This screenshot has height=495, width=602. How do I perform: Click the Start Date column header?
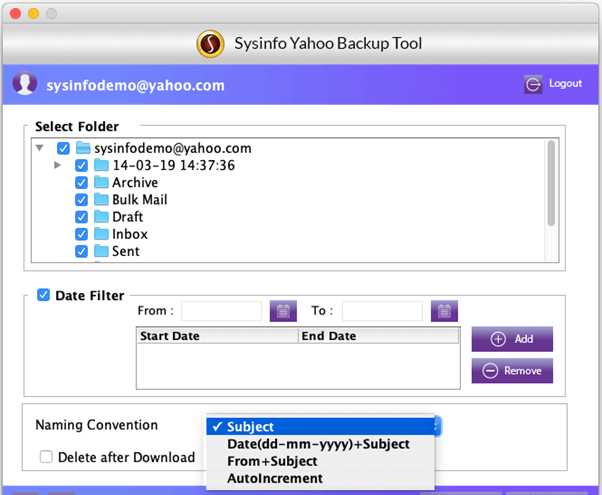coord(218,336)
